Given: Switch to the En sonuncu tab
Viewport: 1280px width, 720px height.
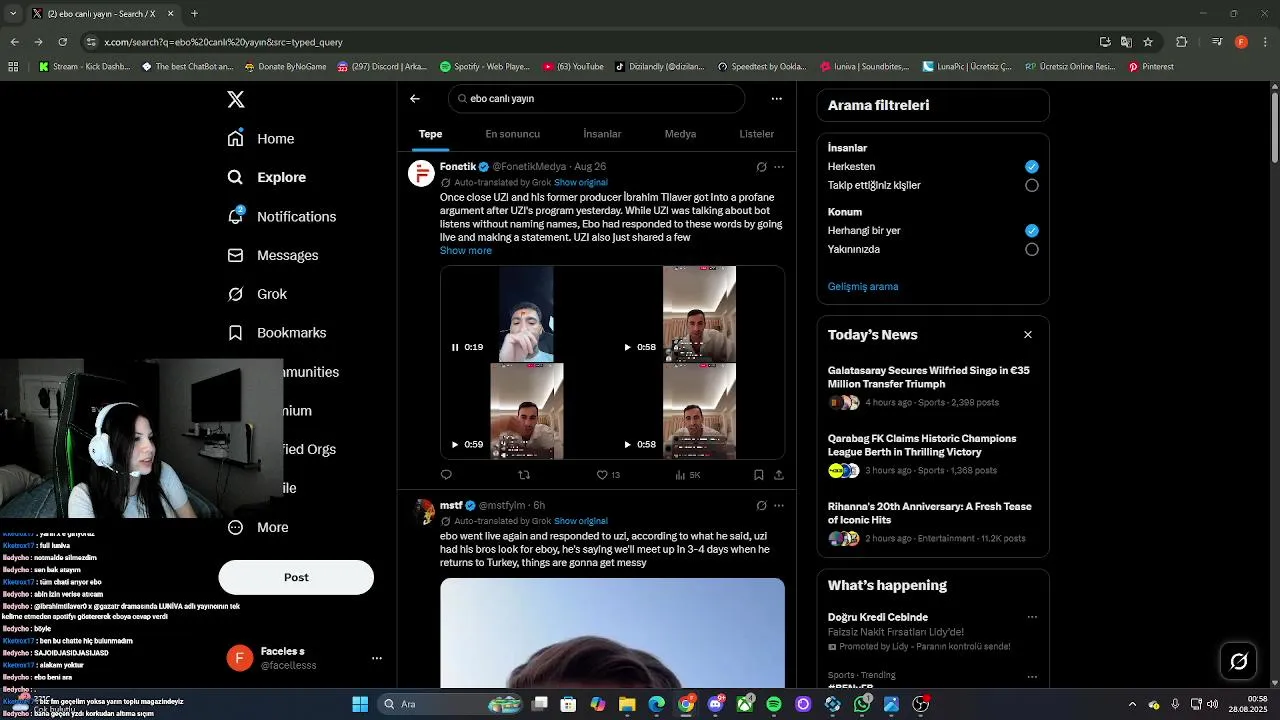Looking at the screenshot, I should 513,134.
